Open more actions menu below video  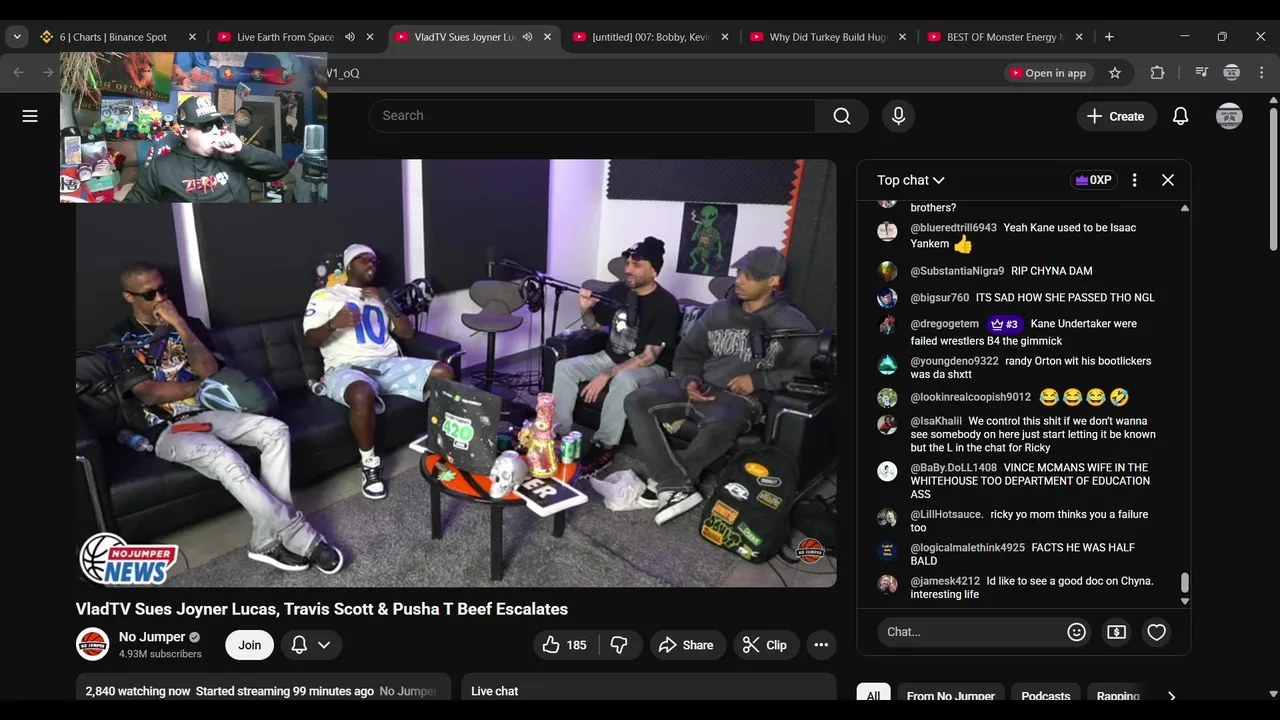821,645
